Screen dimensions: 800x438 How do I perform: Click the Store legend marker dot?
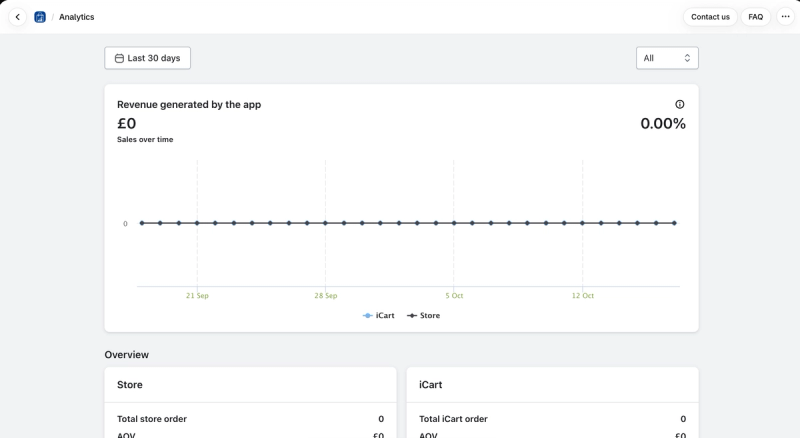(412, 315)
